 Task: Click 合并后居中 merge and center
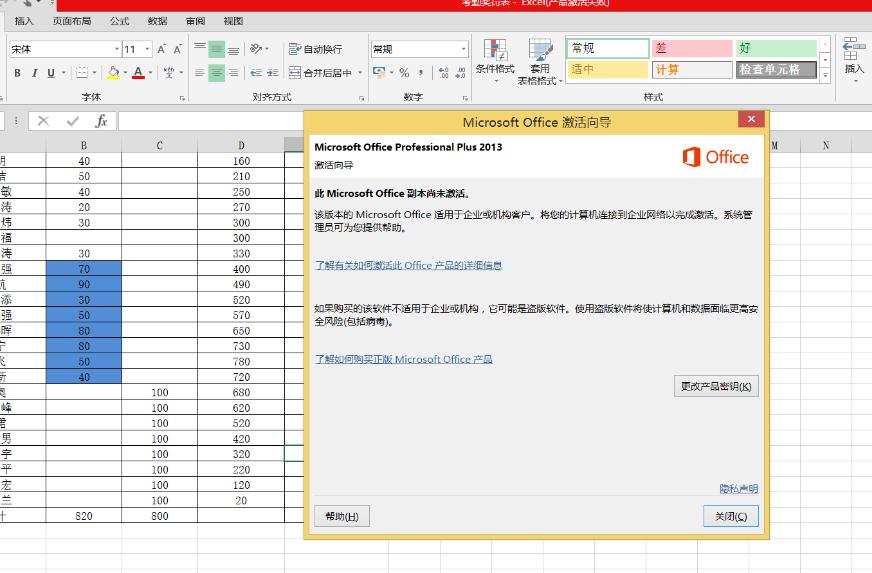click(x=320, y=73)
